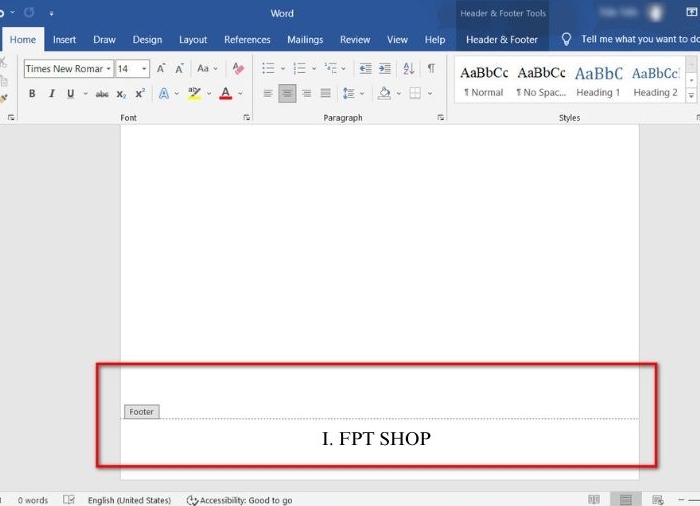700x506 pixels.
Task: Click Decrease Font Size icon
Action: coord(179,69)
